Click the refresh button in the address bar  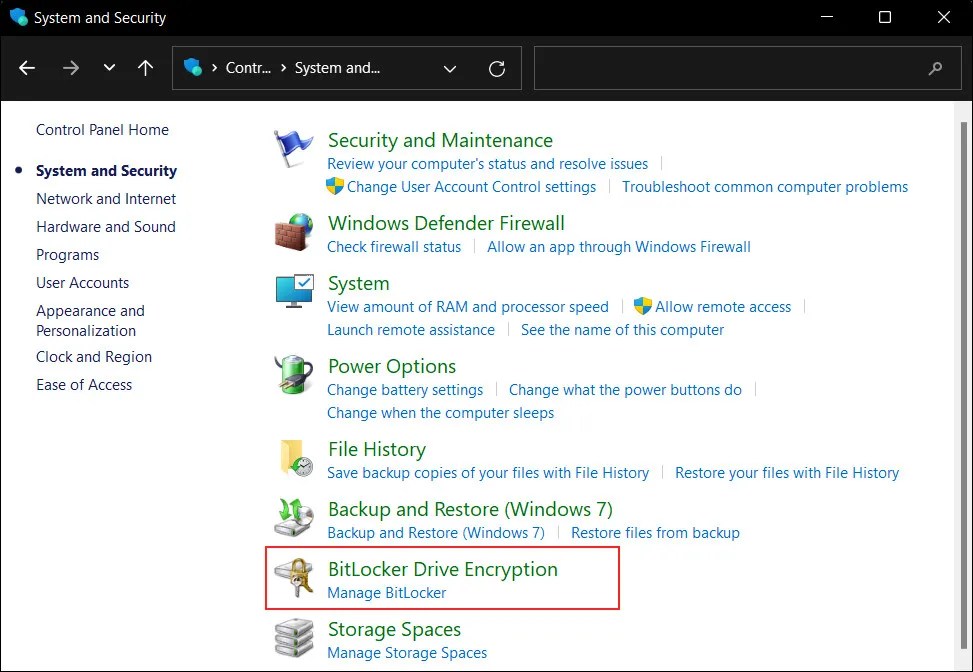click(x=497, y=68)
